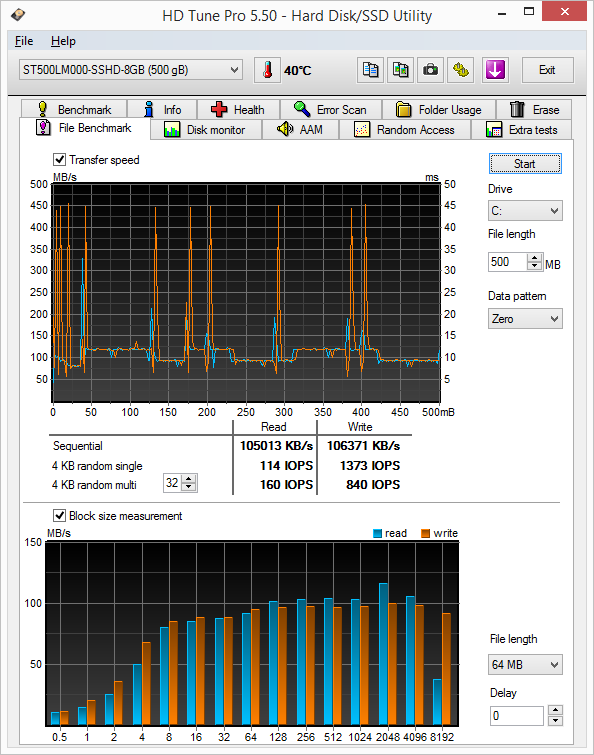Screen dimensions: 594x755
Task: Open the Help menu
Action: [x=63, y=41]
